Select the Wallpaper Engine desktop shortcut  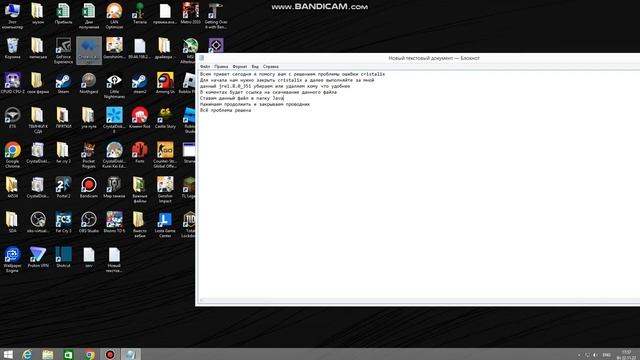pyautogui.click(x=12, y=260)
